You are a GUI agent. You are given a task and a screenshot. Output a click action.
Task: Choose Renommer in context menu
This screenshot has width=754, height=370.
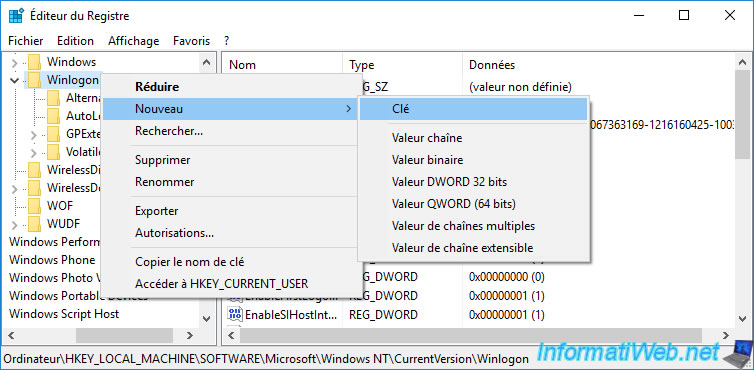pos(231,182)
